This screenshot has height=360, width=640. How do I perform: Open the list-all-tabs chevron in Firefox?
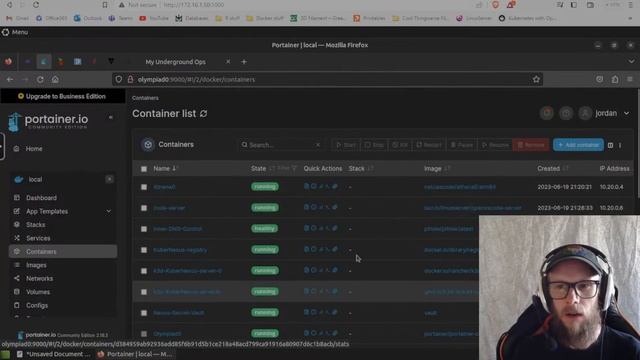coord(631,62)
